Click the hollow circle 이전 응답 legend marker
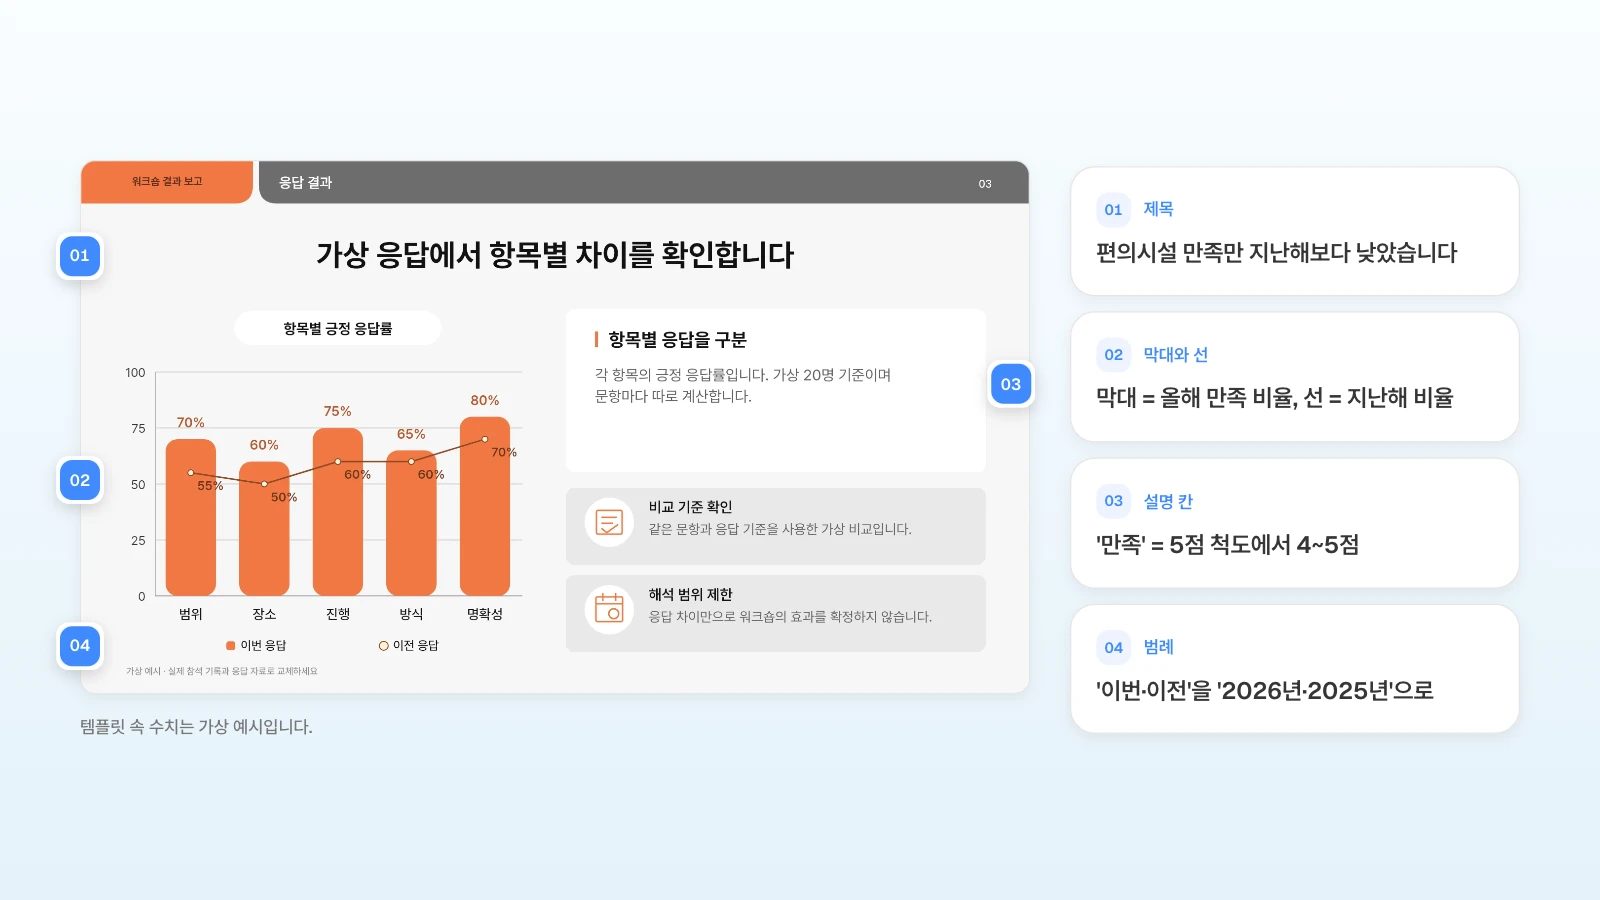 point(383,646)
